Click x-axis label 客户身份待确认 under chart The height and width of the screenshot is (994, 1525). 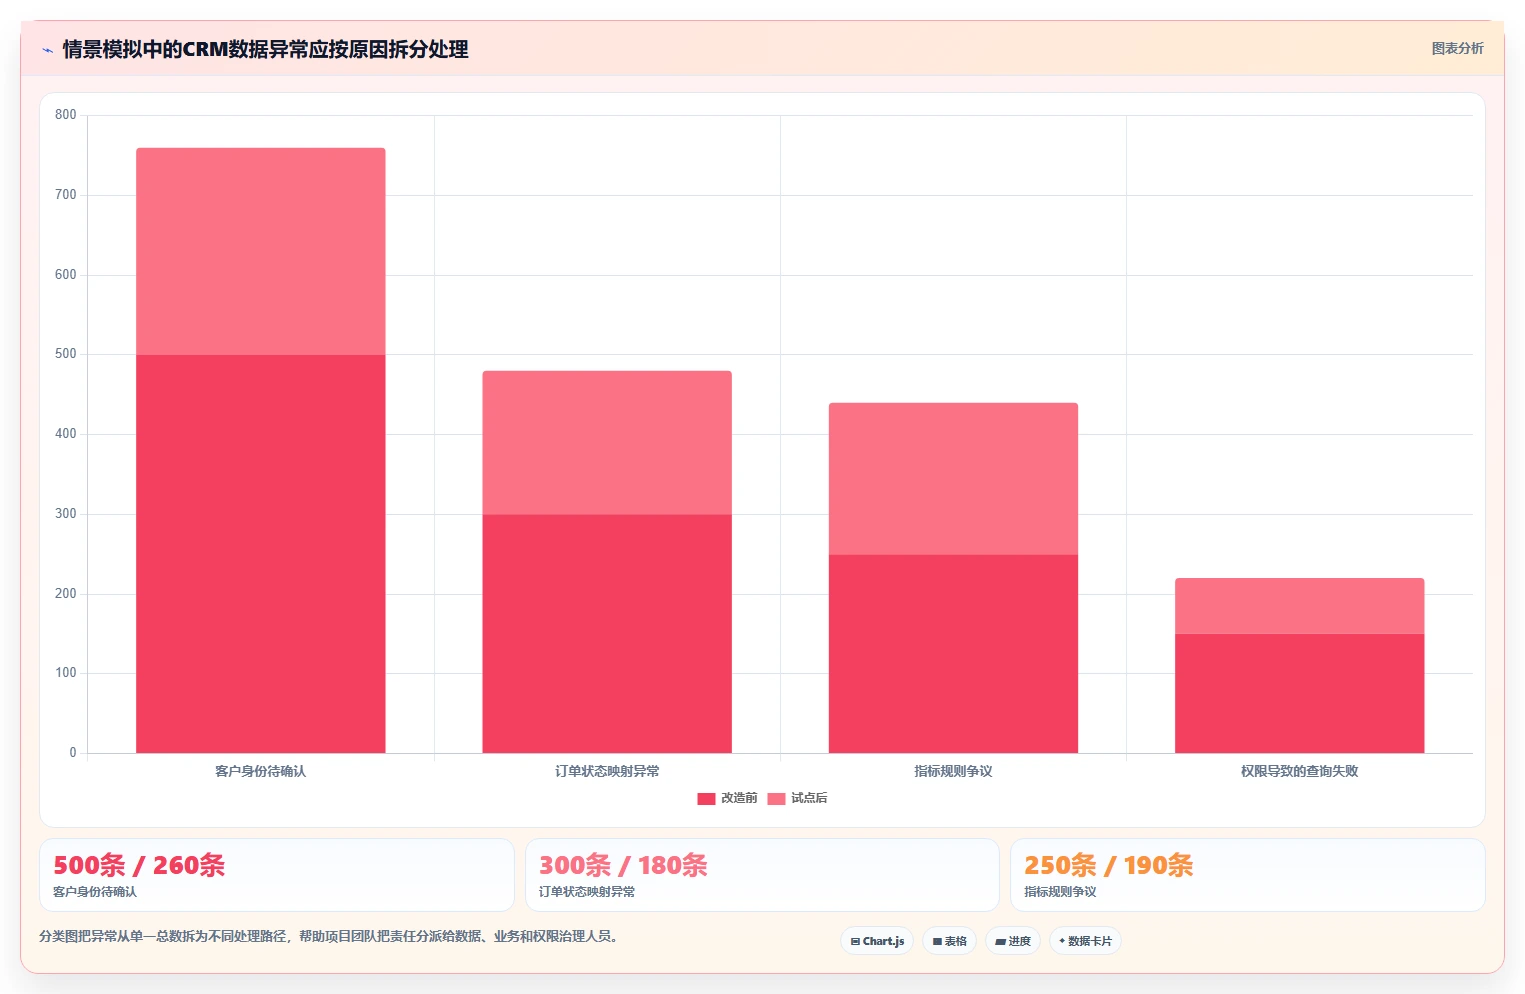tap(261, 771)
